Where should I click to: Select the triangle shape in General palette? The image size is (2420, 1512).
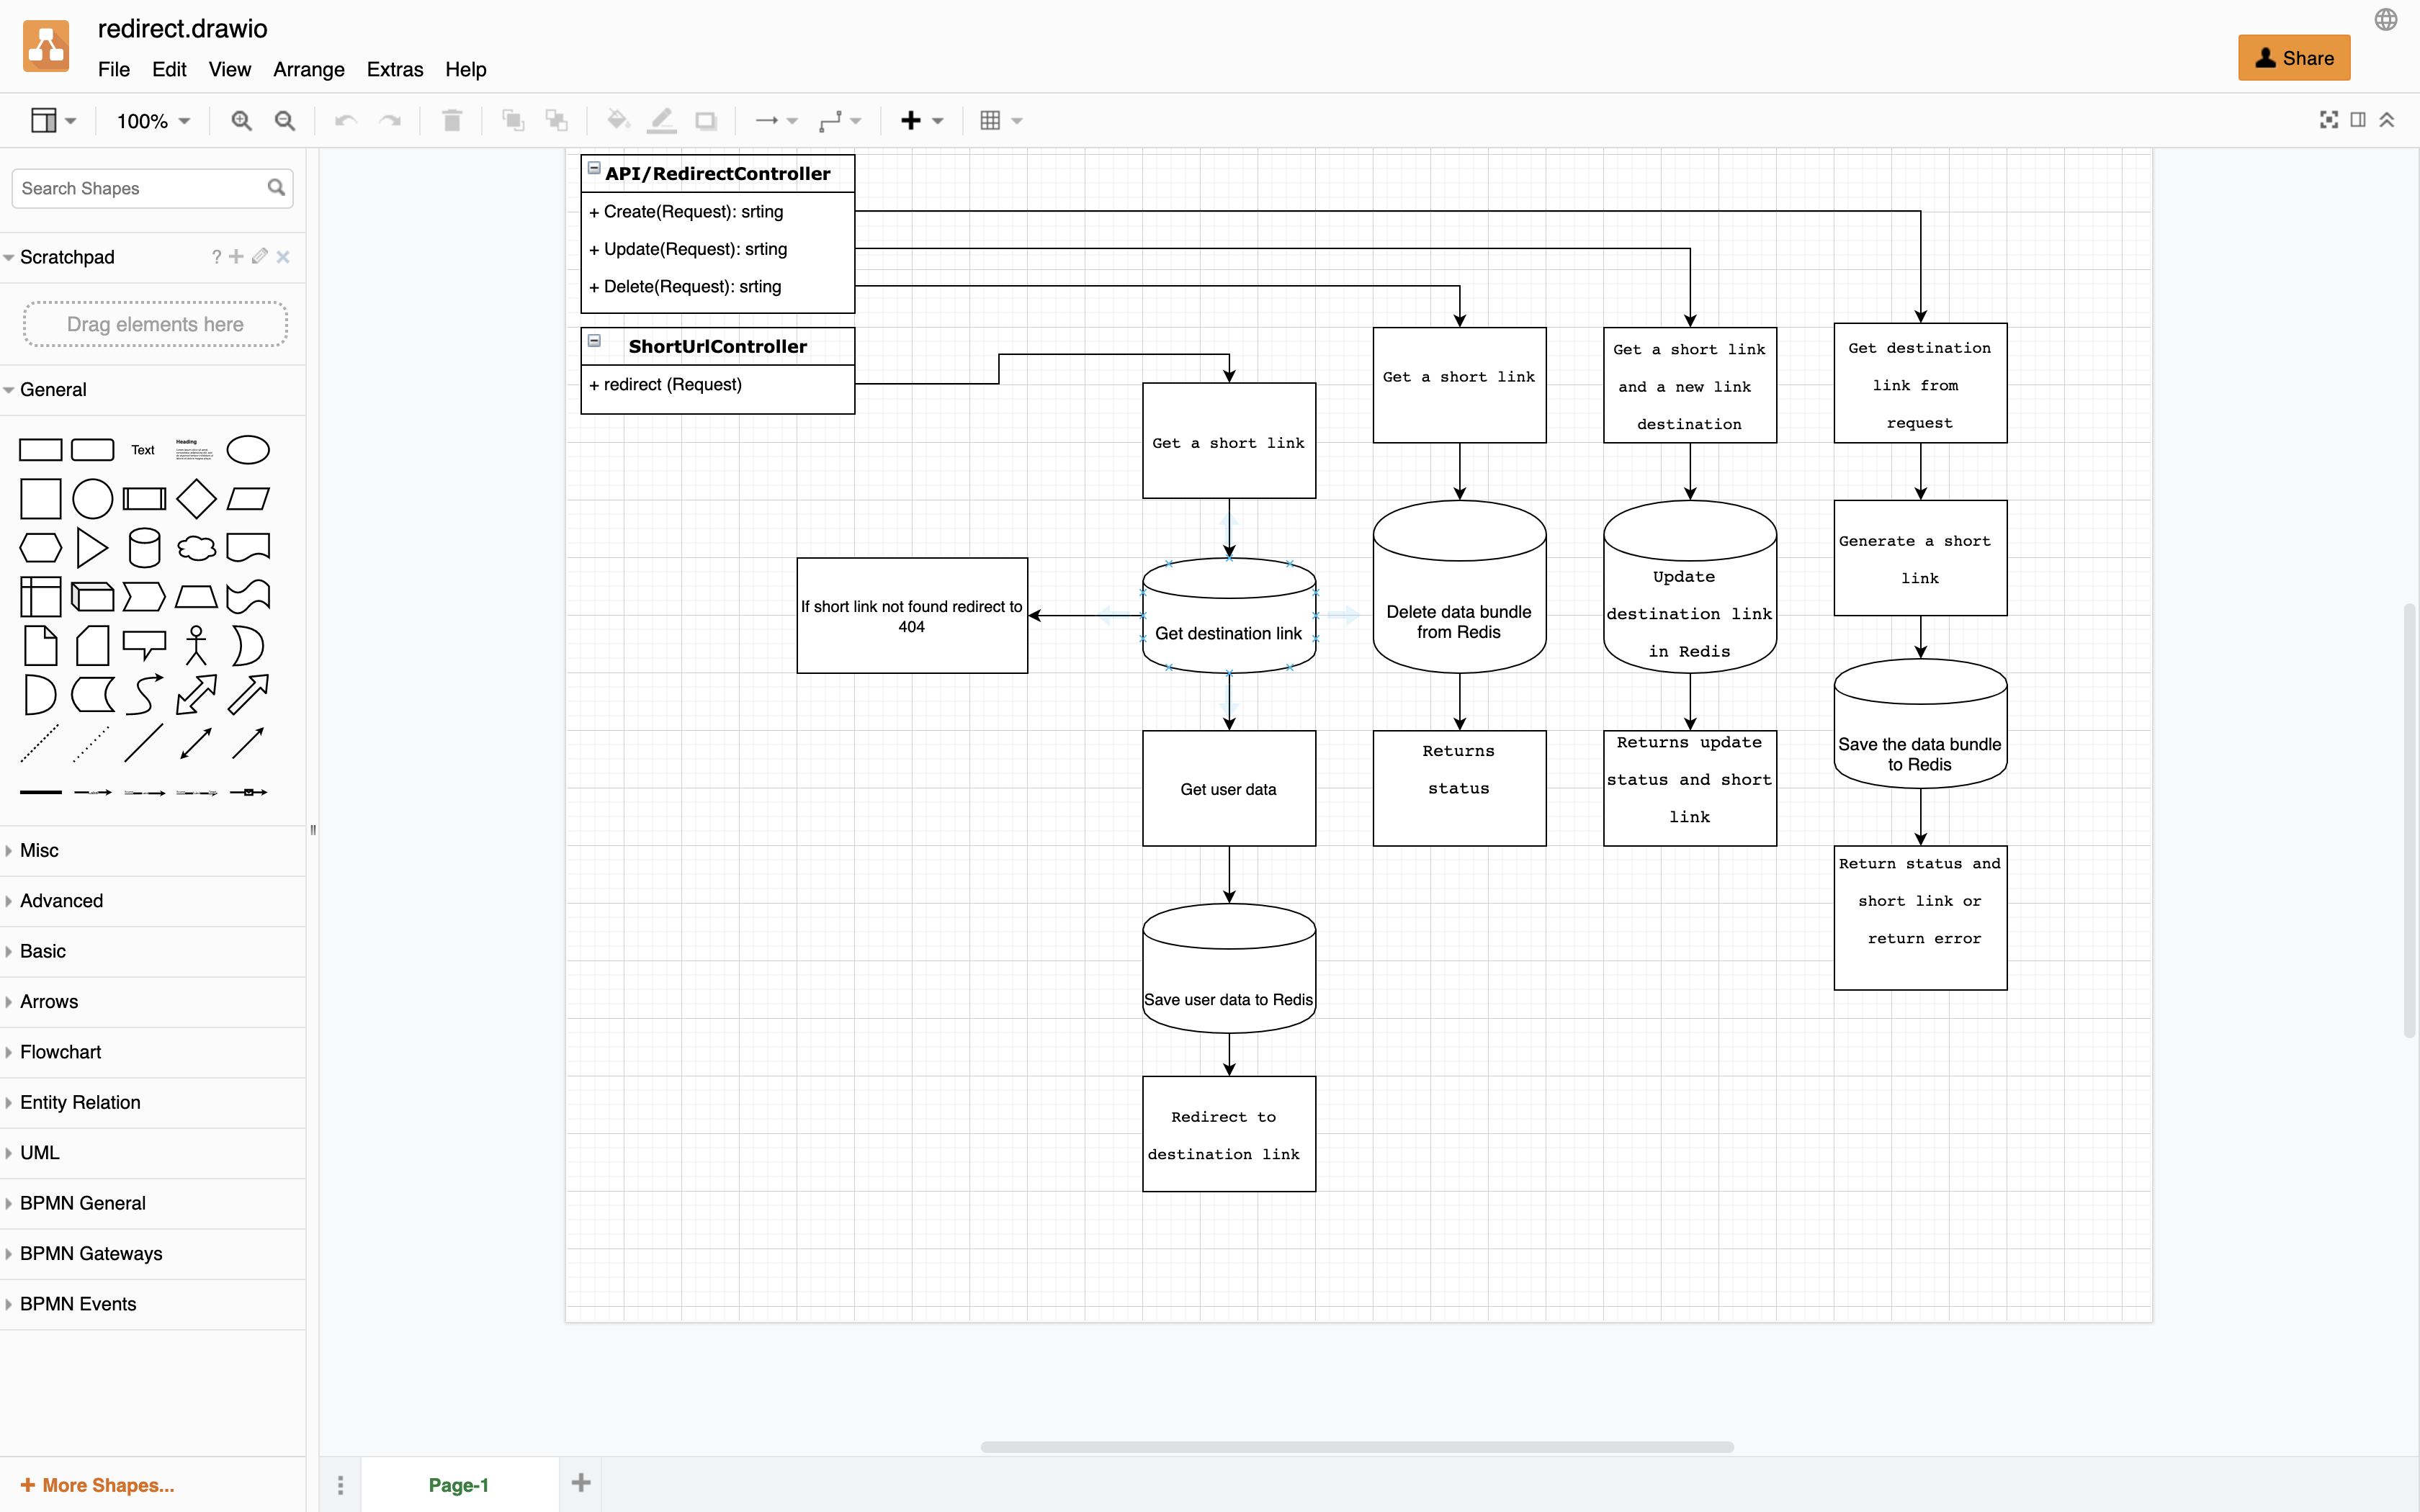pyautogui.click(x=92, y=548)
